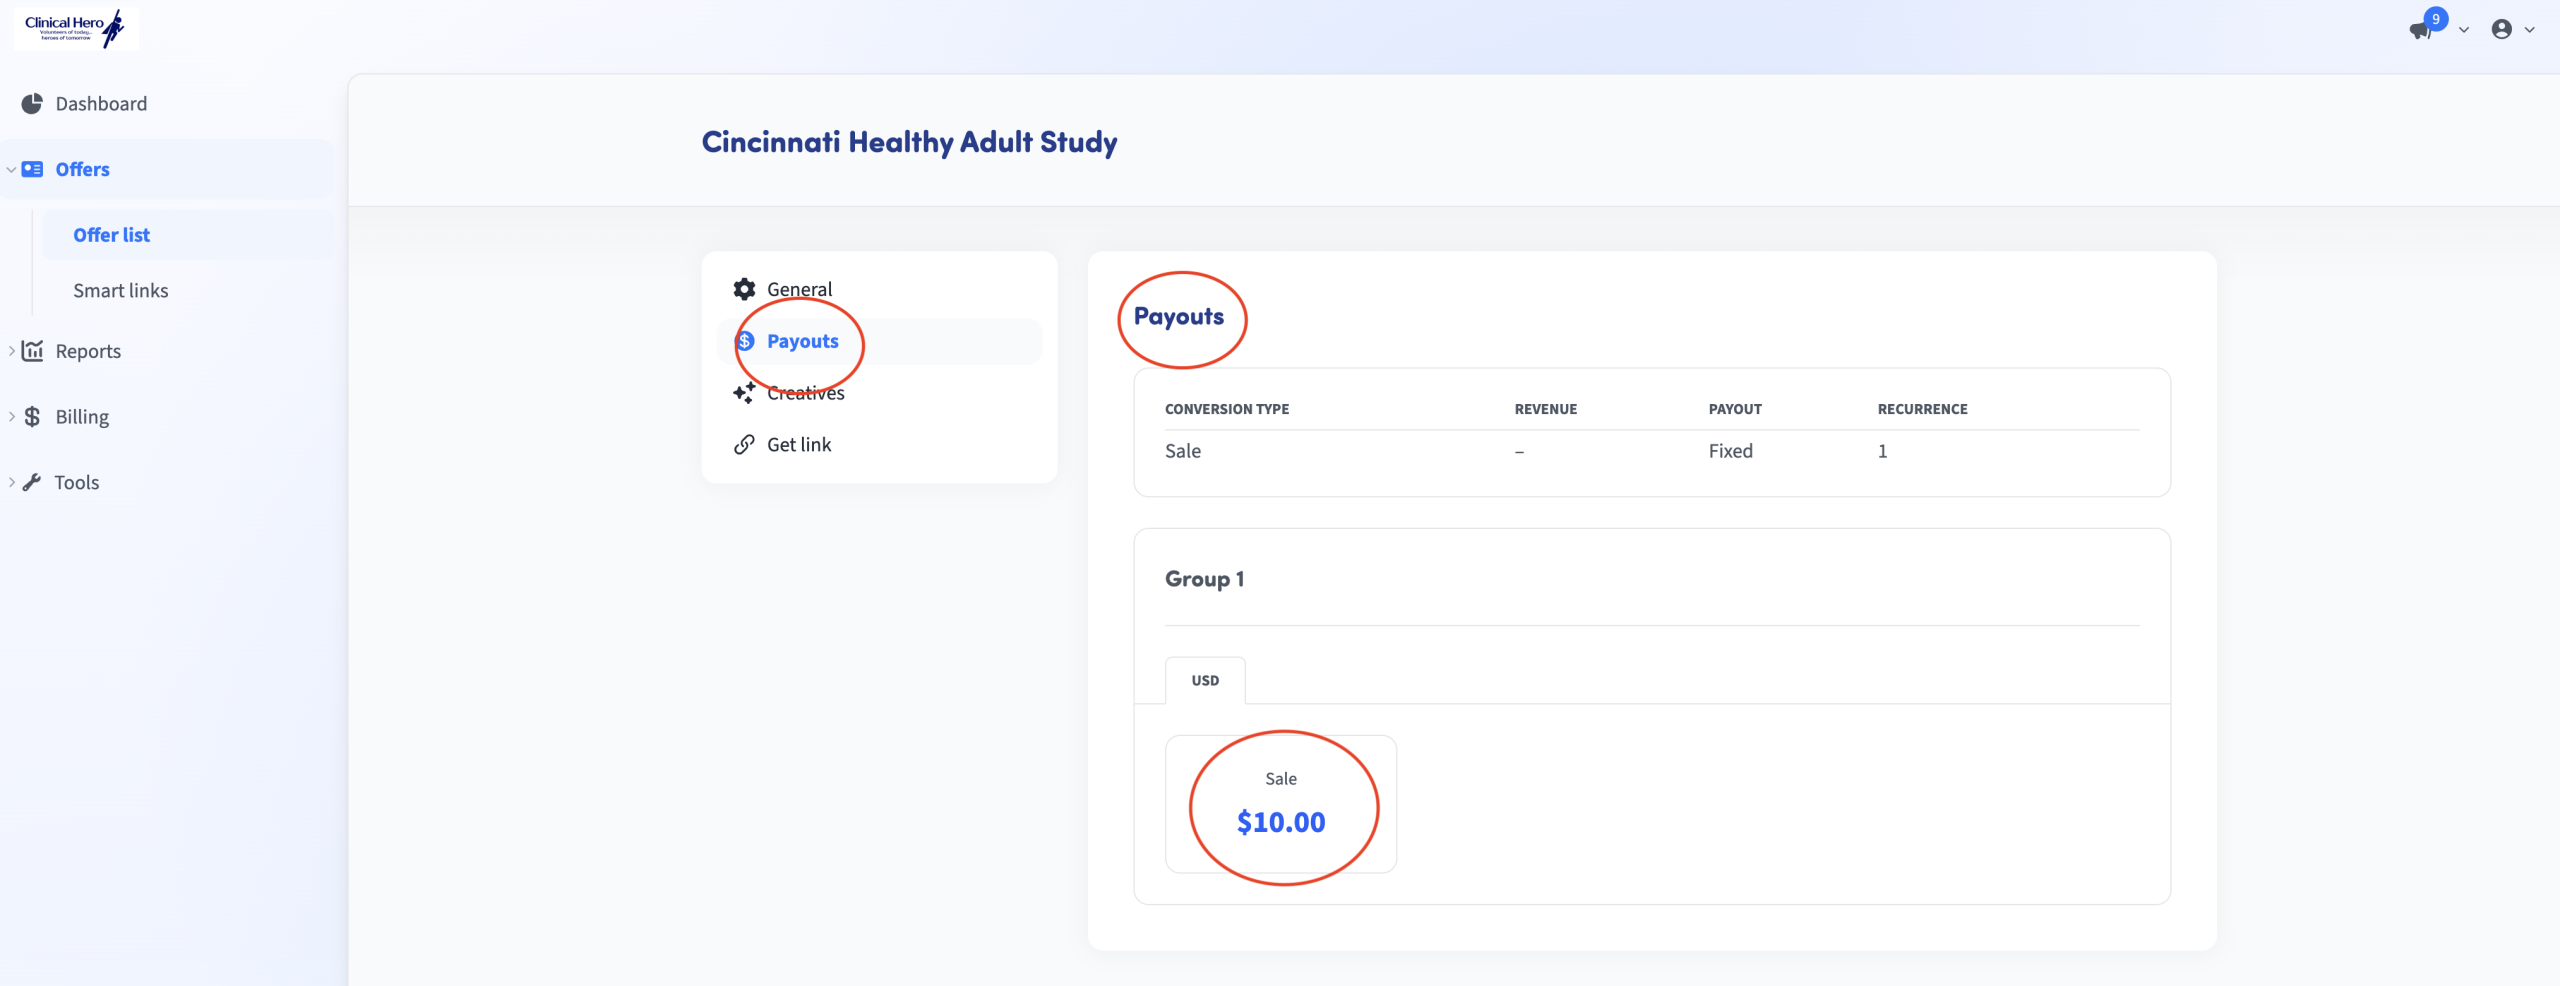This screenshot has width=2560, height=986.
Task: Open the Tools menu label
Action: click(77, 482)
